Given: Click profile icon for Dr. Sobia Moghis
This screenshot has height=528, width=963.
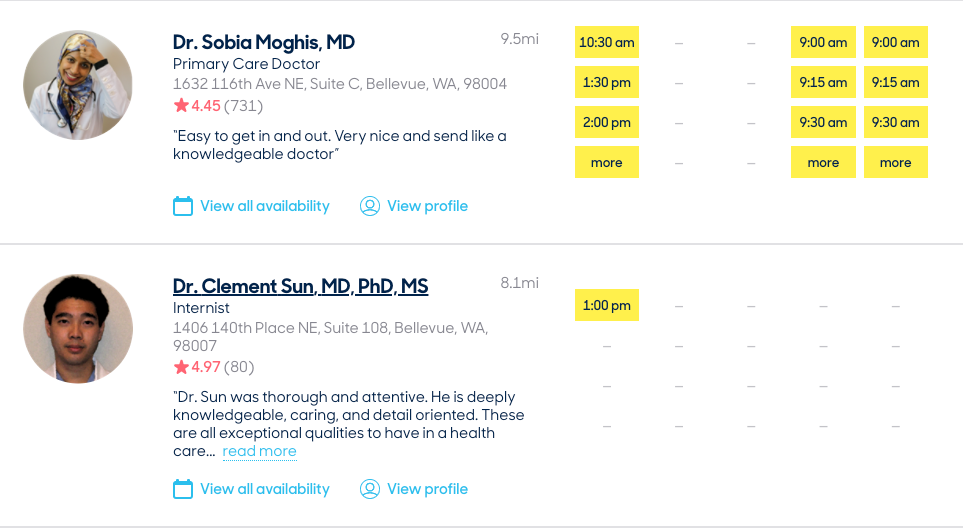Looking at the screenshot, I should tap(370, 206).
